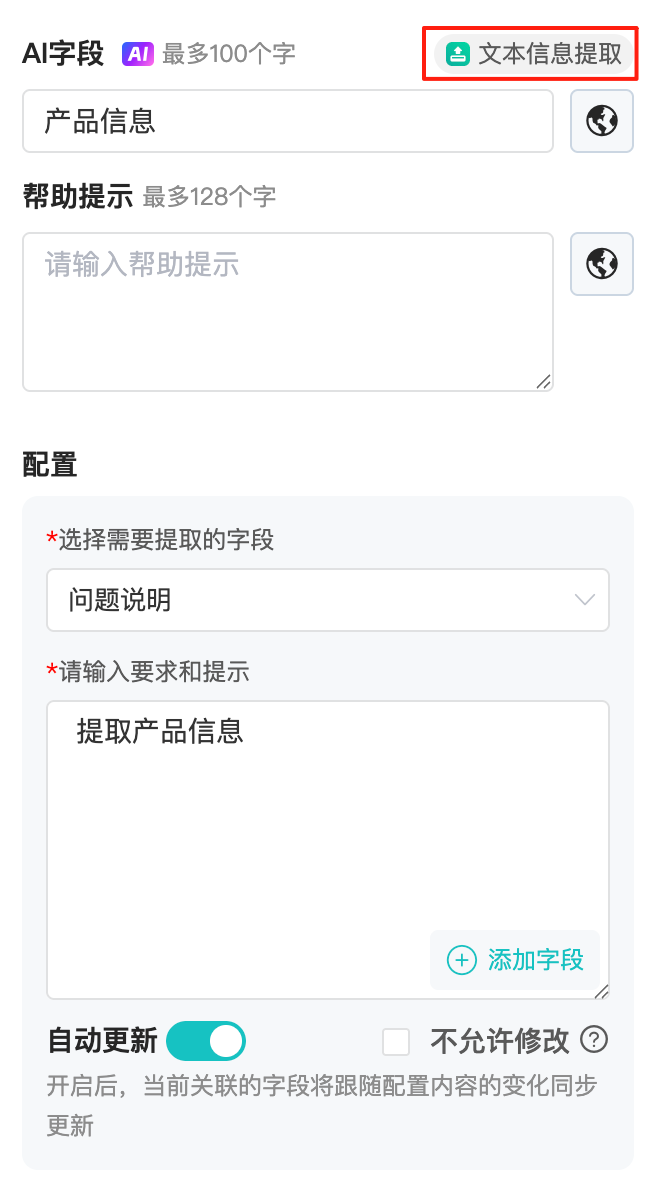Click the dropdown chevron arrow
The height and width of the screenshot is (1192, 656).
(585, 600)
